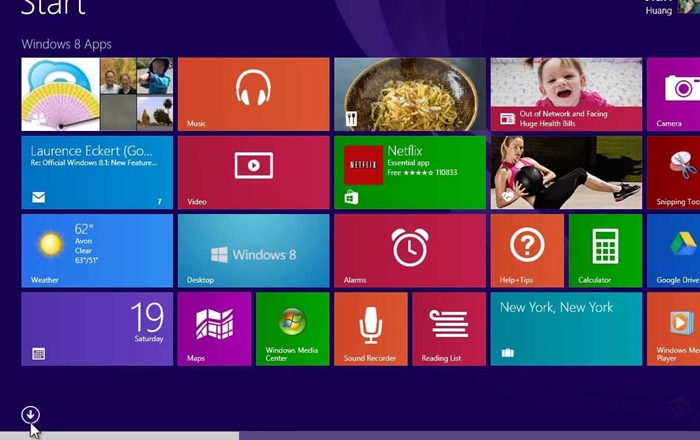Open the People tile with photo collage
Image resolution: width=700 pixels, height=440 pixels.
97,94
